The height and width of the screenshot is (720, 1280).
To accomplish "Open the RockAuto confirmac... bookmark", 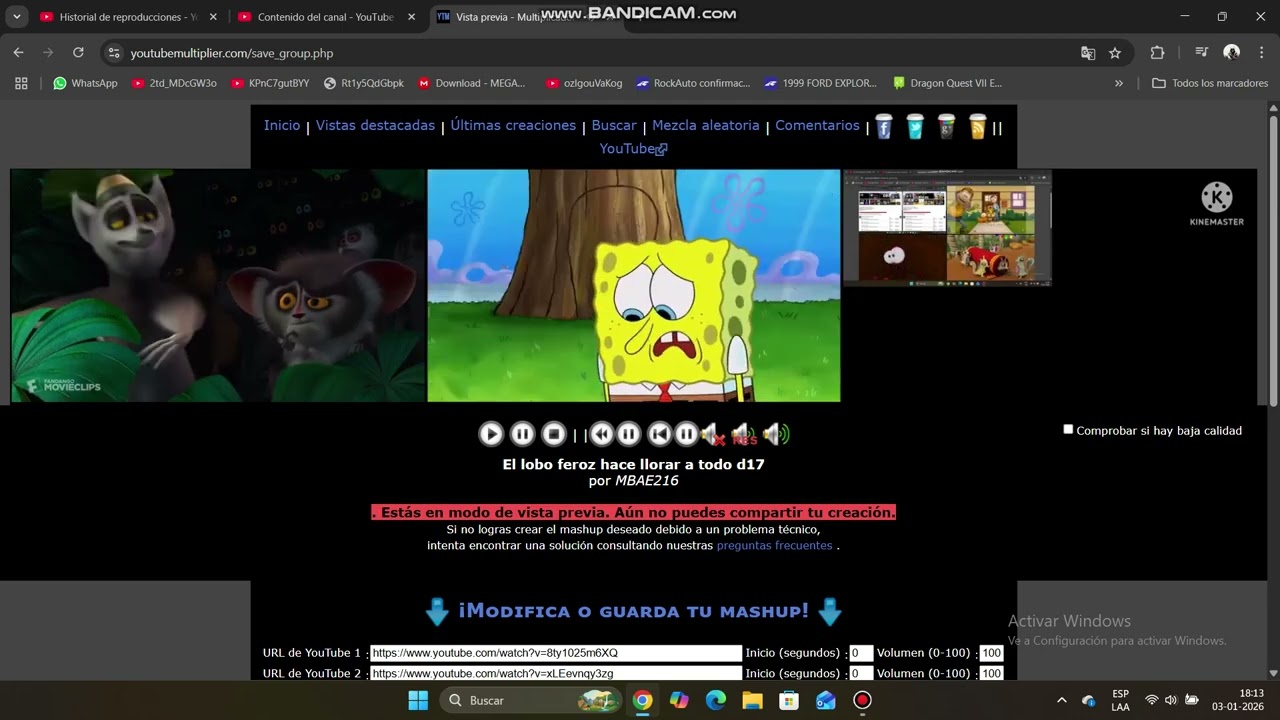I will click(x=693, y=83).
